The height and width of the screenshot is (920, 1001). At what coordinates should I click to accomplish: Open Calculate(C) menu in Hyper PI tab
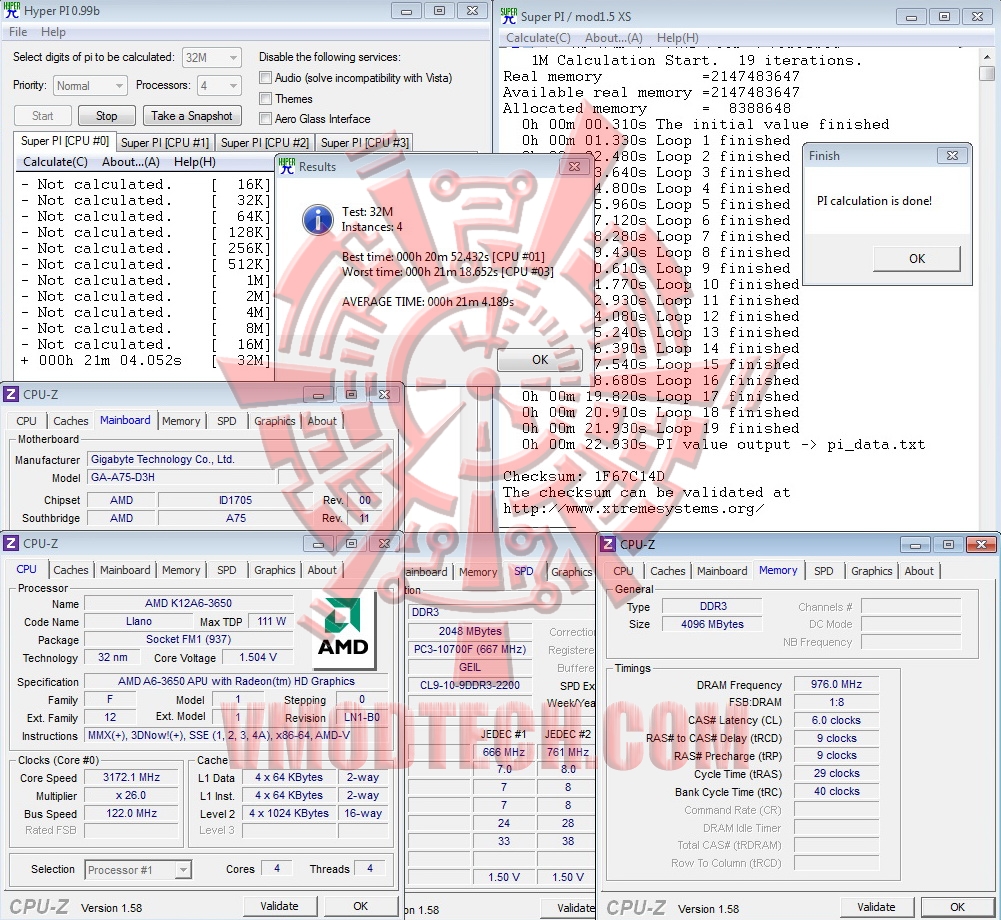point(55,162)
